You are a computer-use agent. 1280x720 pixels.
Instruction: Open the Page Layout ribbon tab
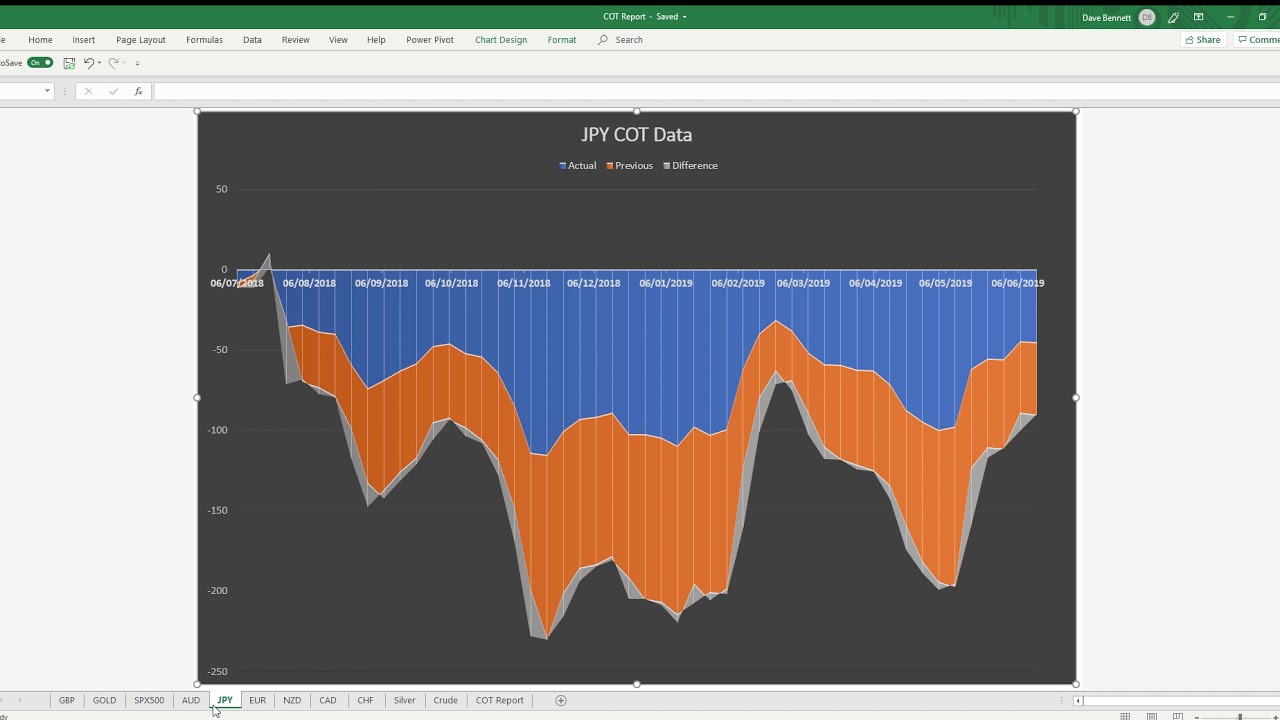tap(141, 40)
